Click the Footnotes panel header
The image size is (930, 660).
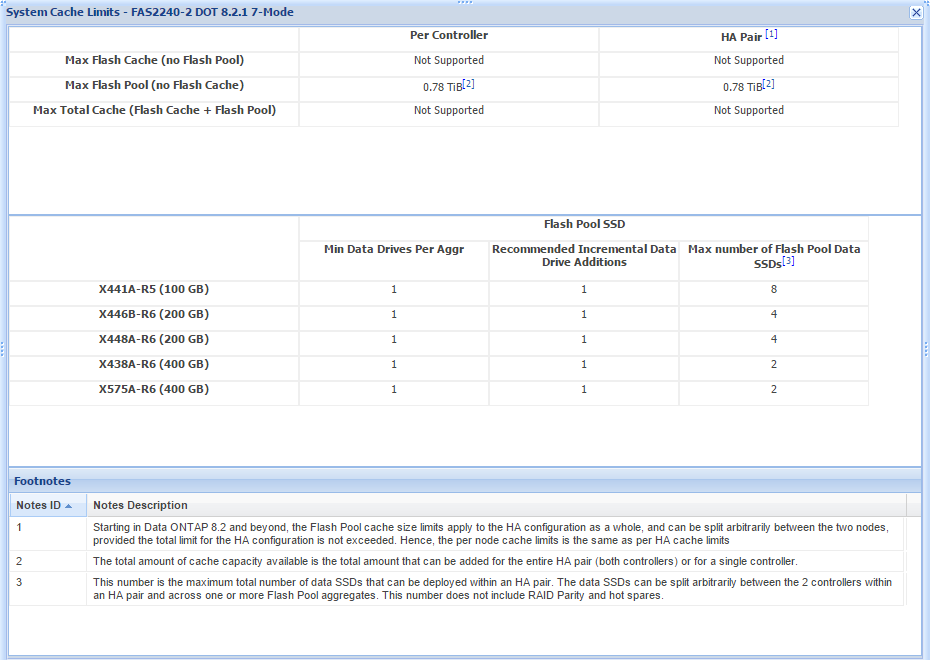tap(42, 481)
